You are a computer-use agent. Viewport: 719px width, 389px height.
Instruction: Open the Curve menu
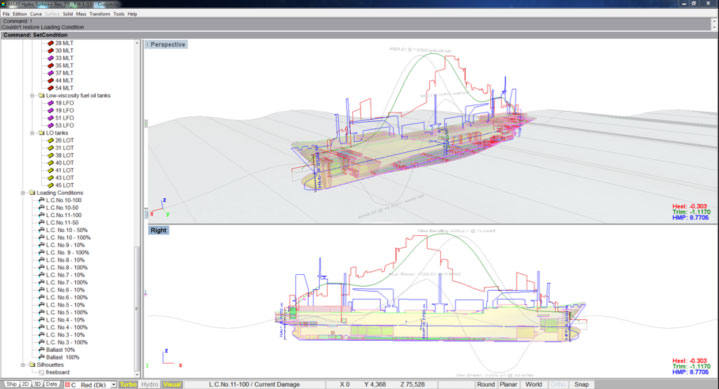(x=36, y=14)
